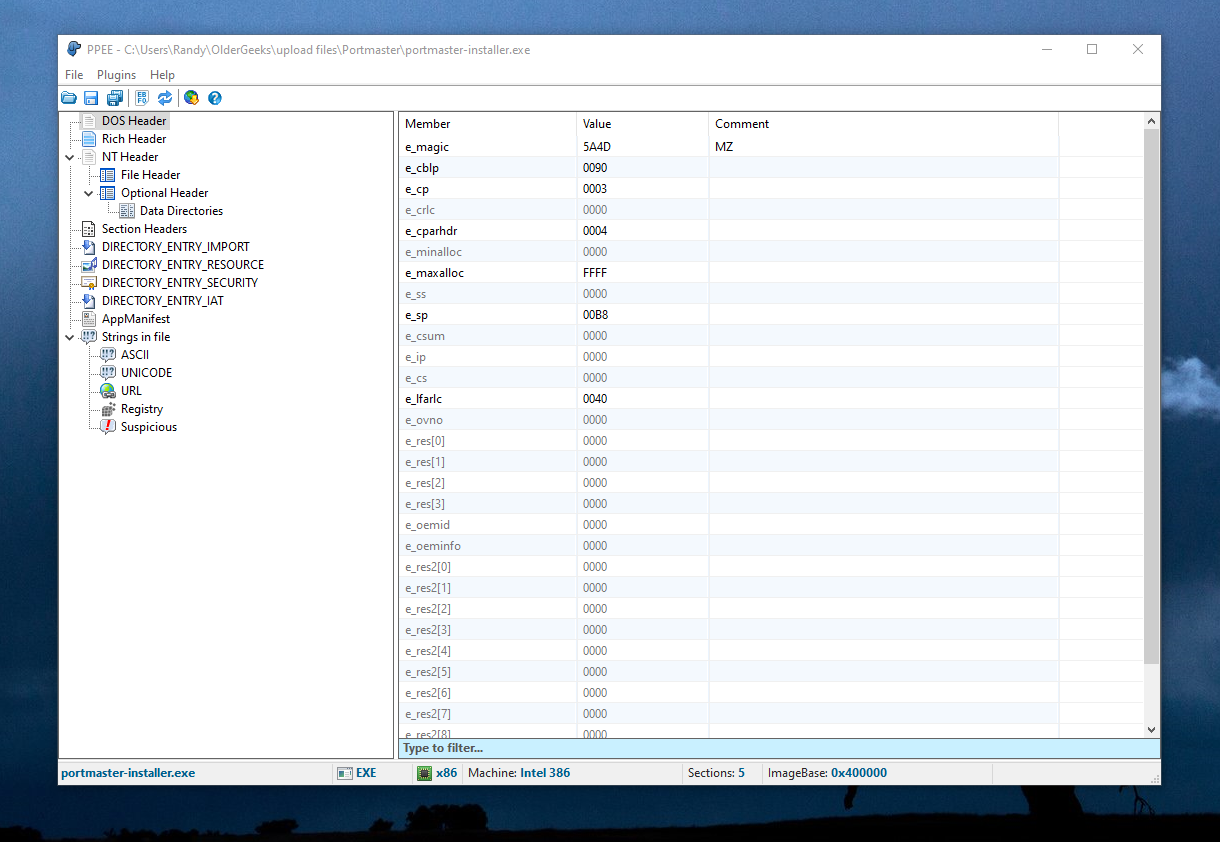This screenshot has width=1220, height=842.
Task: Click portmaster-installer.exe in status bar
Action: pos(128,773)
